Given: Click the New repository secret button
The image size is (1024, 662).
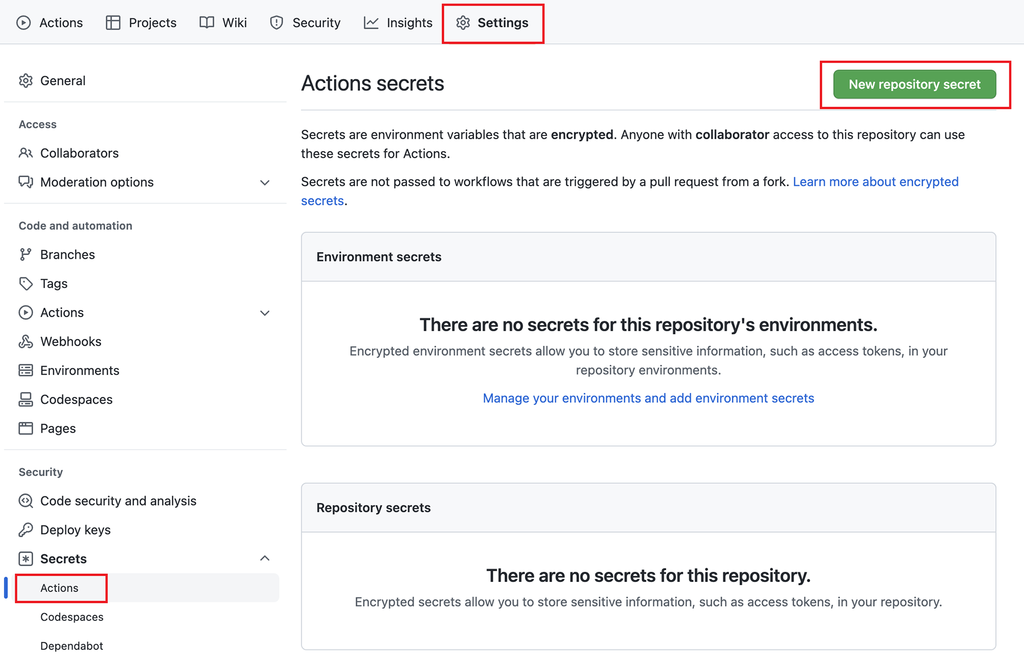Looking at the screenshot, I should click(914, 84).
